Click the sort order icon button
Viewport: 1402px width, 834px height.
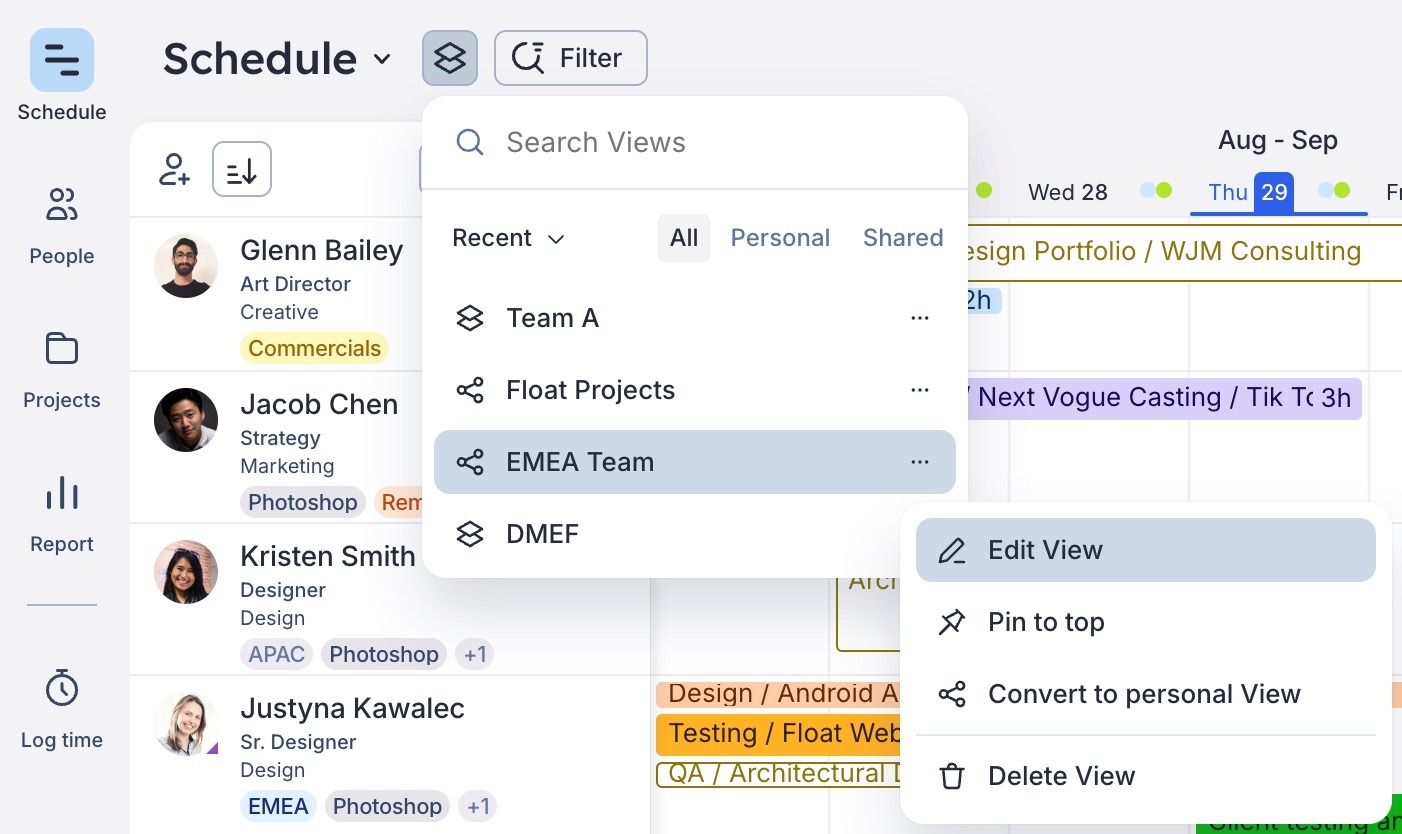coord(242,169)
